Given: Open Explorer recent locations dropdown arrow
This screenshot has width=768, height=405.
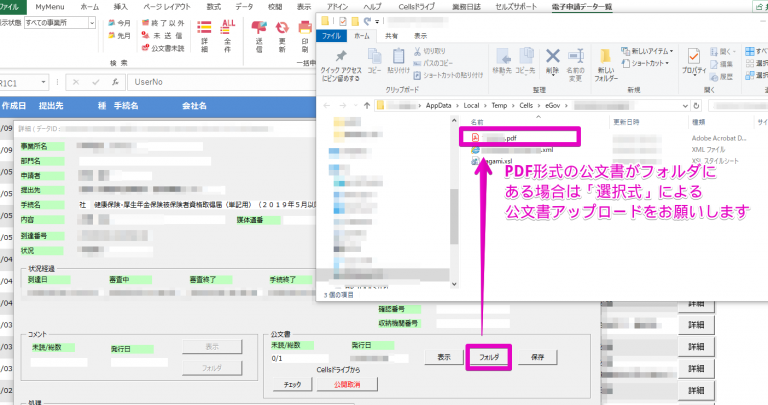Looking at the screenshot, I should (355, 106).
